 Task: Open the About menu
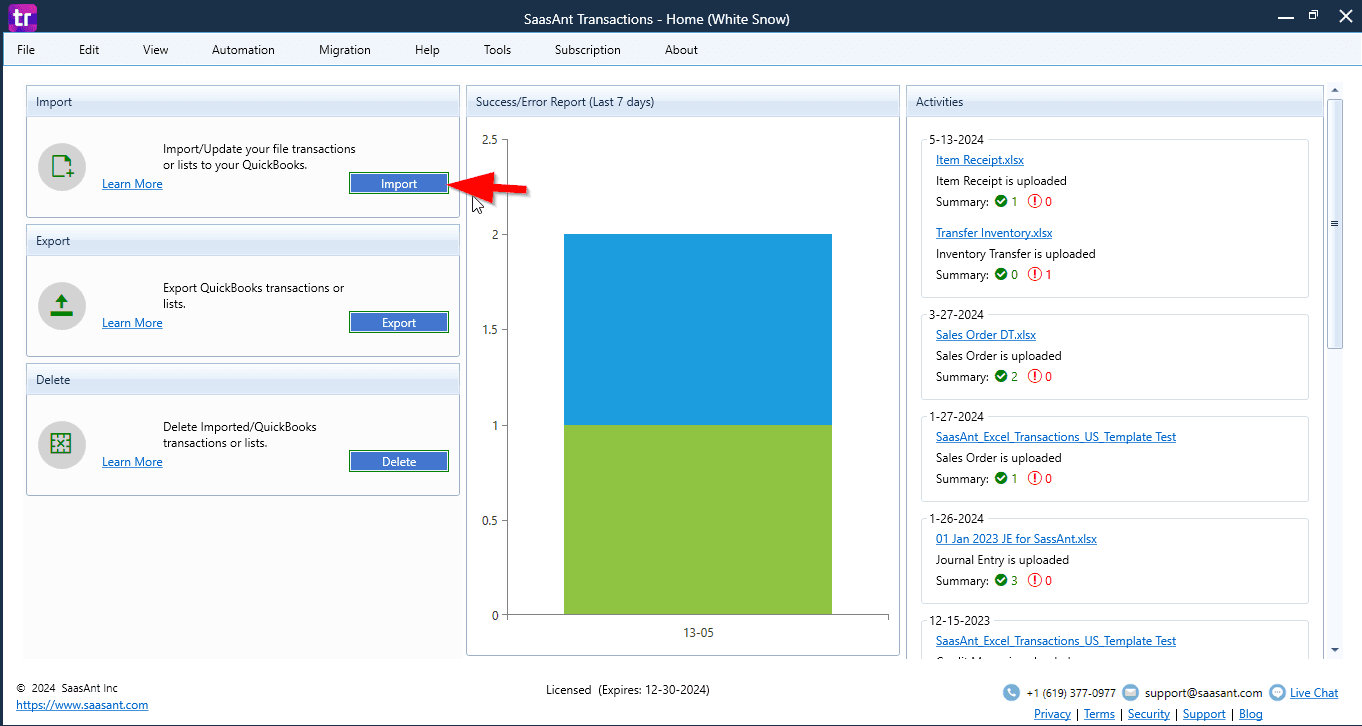click(681, 50)
